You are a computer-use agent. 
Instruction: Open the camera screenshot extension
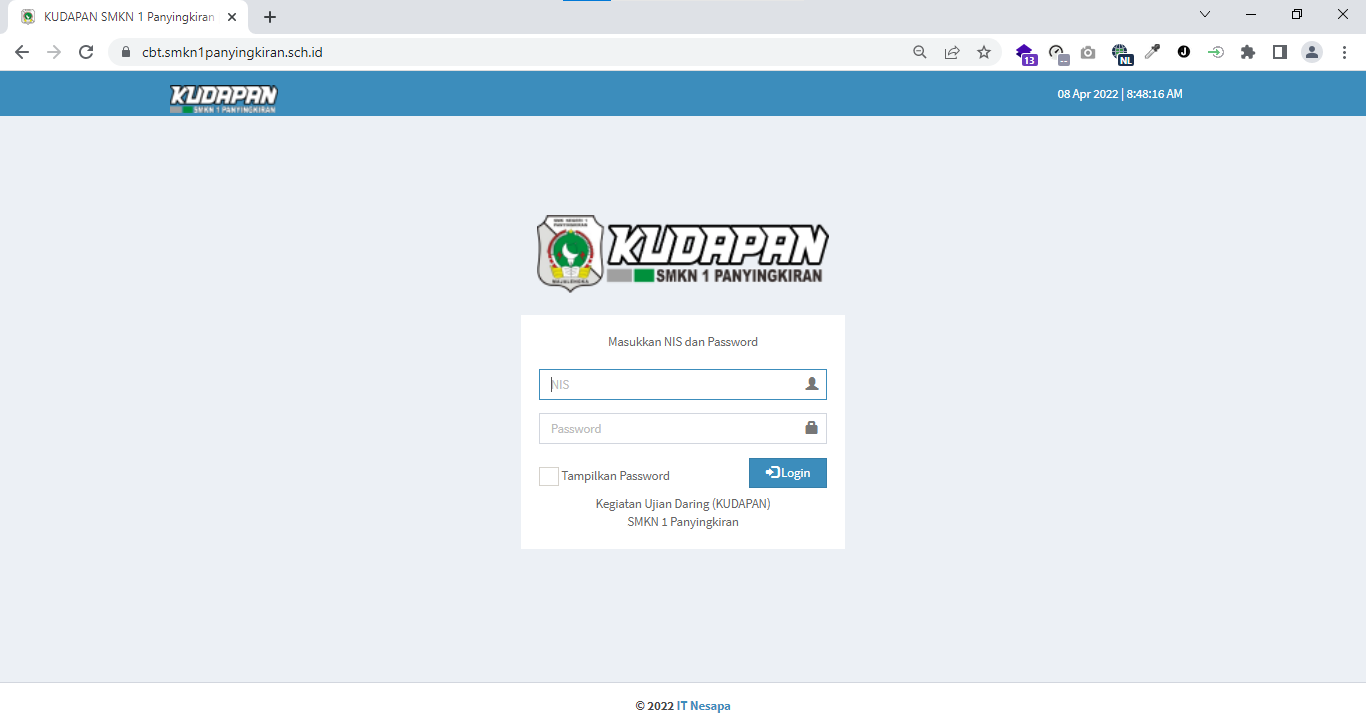(x=1088, y=52)
